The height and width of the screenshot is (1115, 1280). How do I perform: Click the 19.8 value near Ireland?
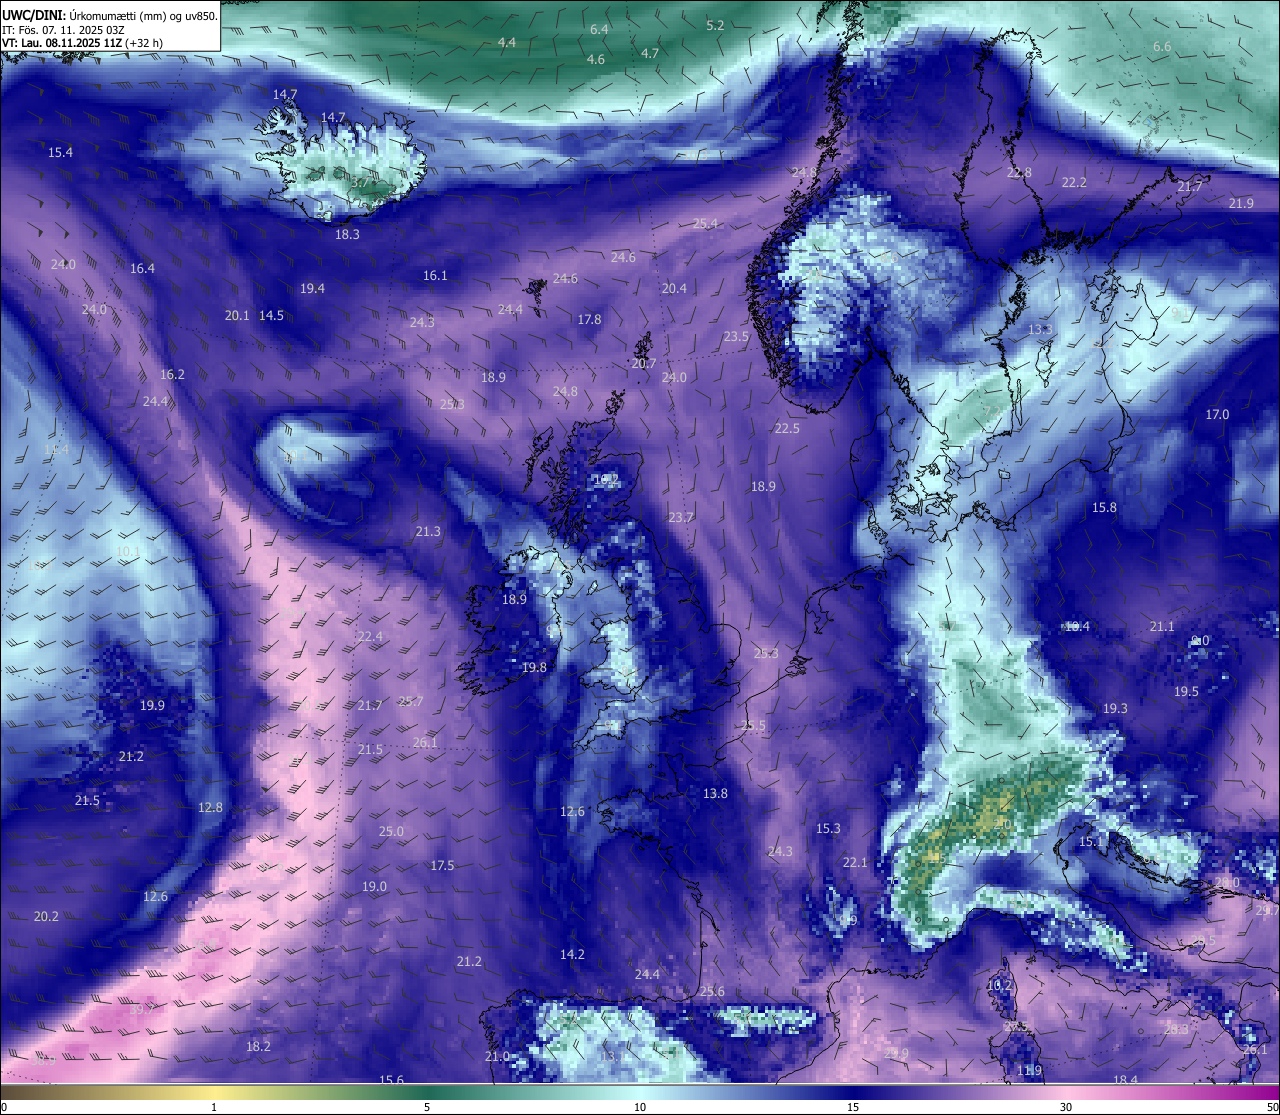pos(534,668)
